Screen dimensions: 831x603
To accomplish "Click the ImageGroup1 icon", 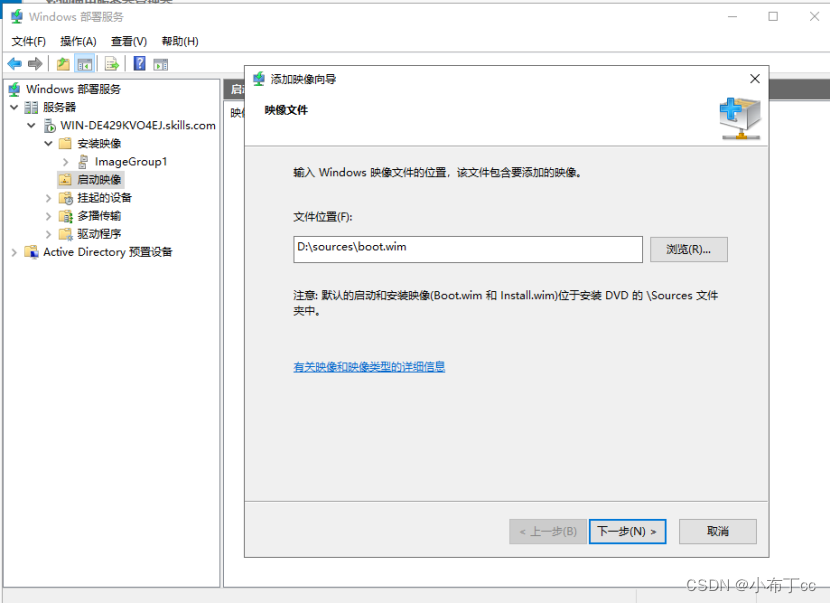I will click(83, 162).
